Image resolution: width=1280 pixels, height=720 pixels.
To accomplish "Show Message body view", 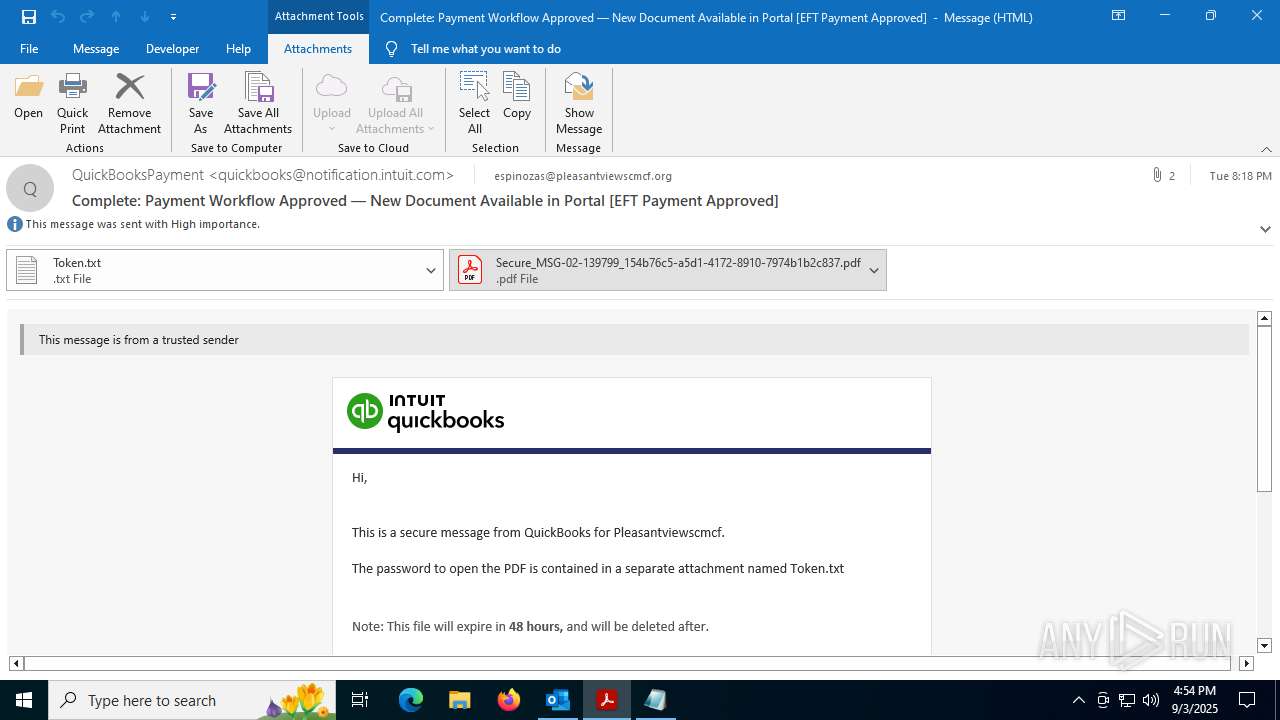I will pos(579,104).
